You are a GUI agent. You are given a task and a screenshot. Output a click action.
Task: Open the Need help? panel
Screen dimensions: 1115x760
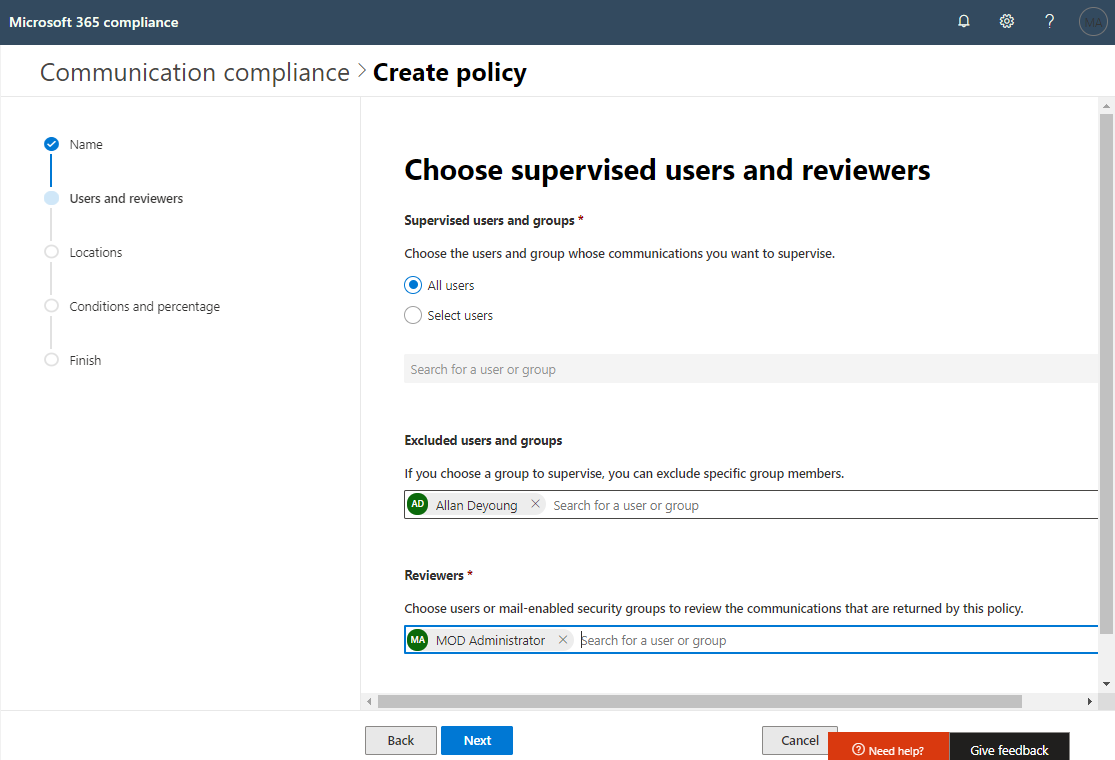[888, 749]
